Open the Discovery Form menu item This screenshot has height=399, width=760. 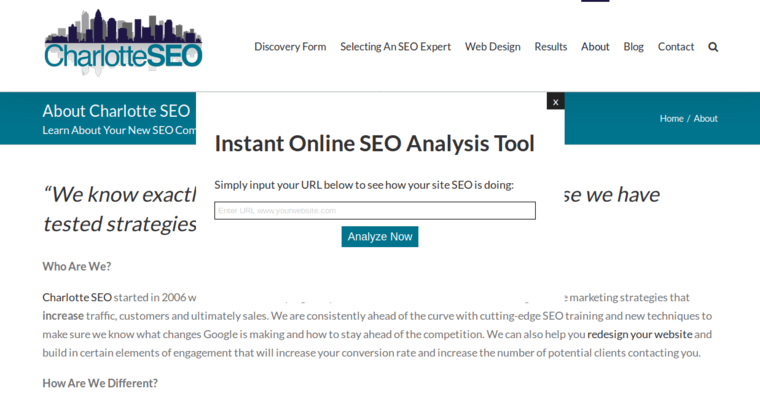290,47
